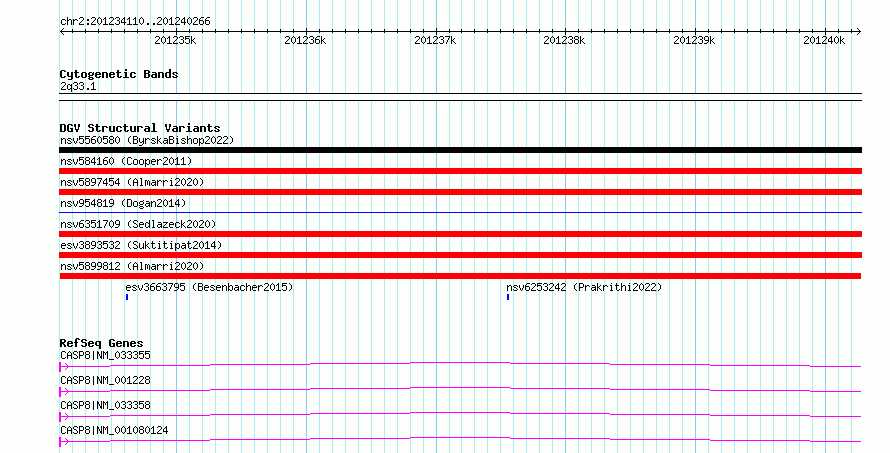This screenshot has width=890, height=453.
Task: Open the nsv5899812 (Almarri2020) label
Action: 132,266
